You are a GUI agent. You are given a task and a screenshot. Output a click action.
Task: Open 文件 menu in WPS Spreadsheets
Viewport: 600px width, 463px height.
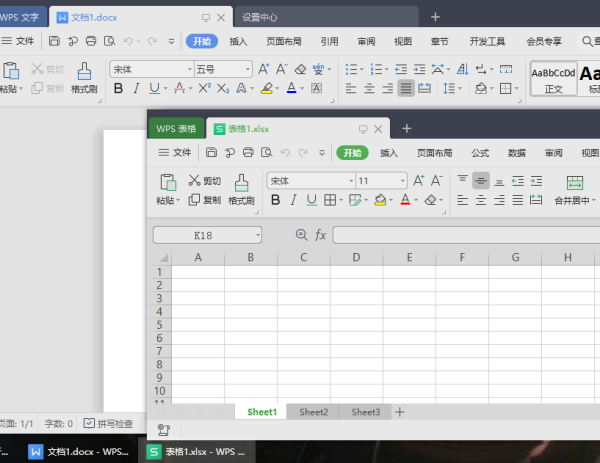pos(174,153)
